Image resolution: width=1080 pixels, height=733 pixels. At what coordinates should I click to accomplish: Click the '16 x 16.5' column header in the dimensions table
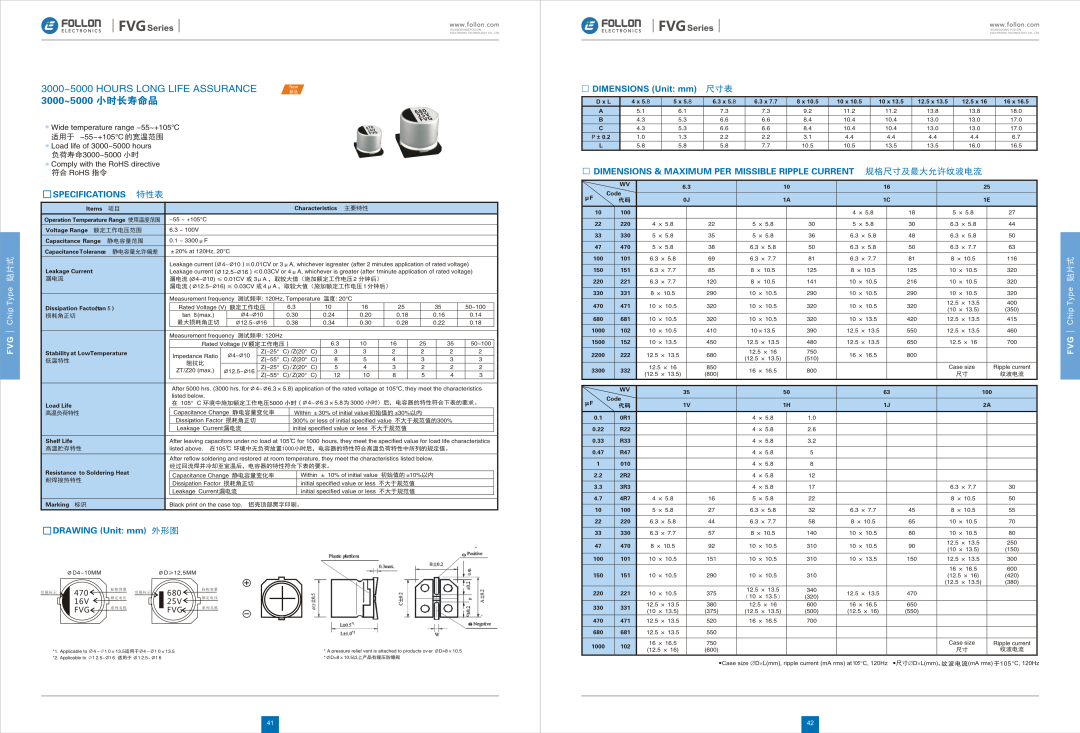[1016, 102]
